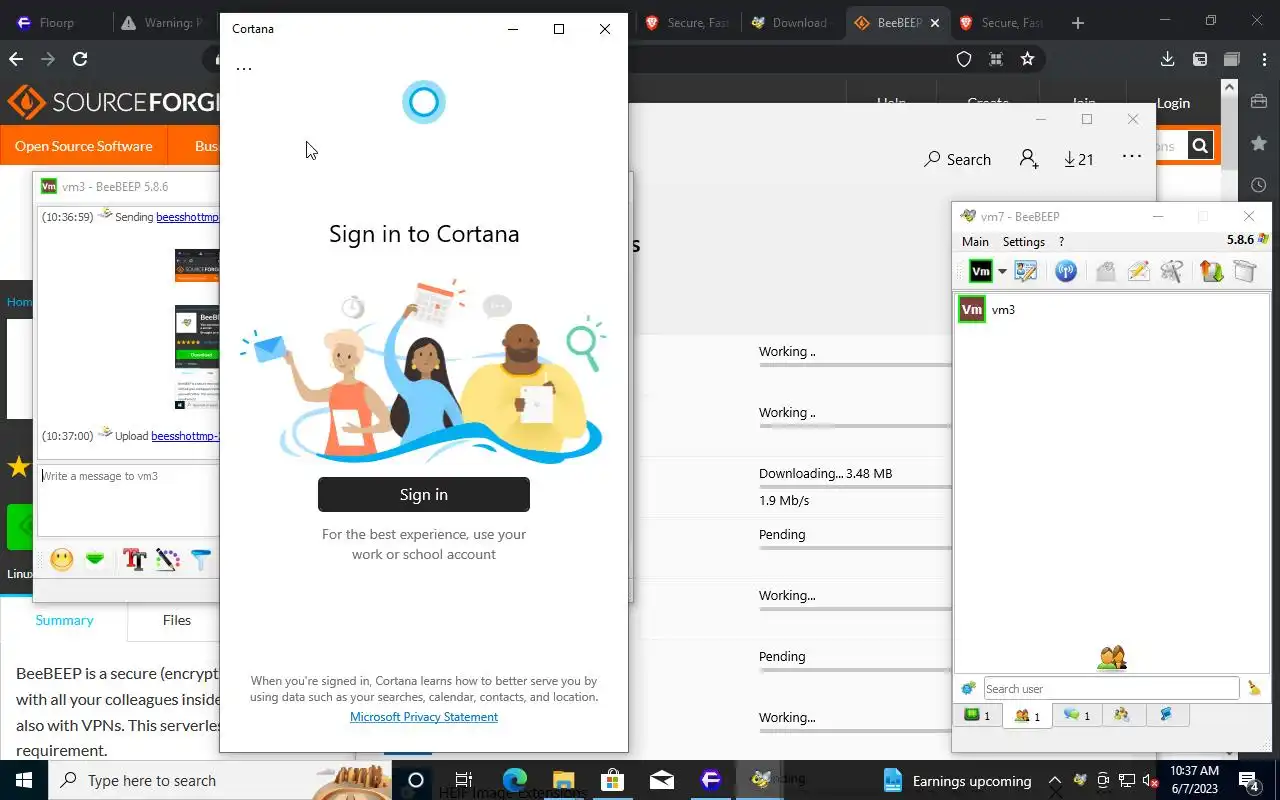Show hidden tray icons chevron
The width and height of the screenshot is (1280, 800).
(x=1054, y=781)
